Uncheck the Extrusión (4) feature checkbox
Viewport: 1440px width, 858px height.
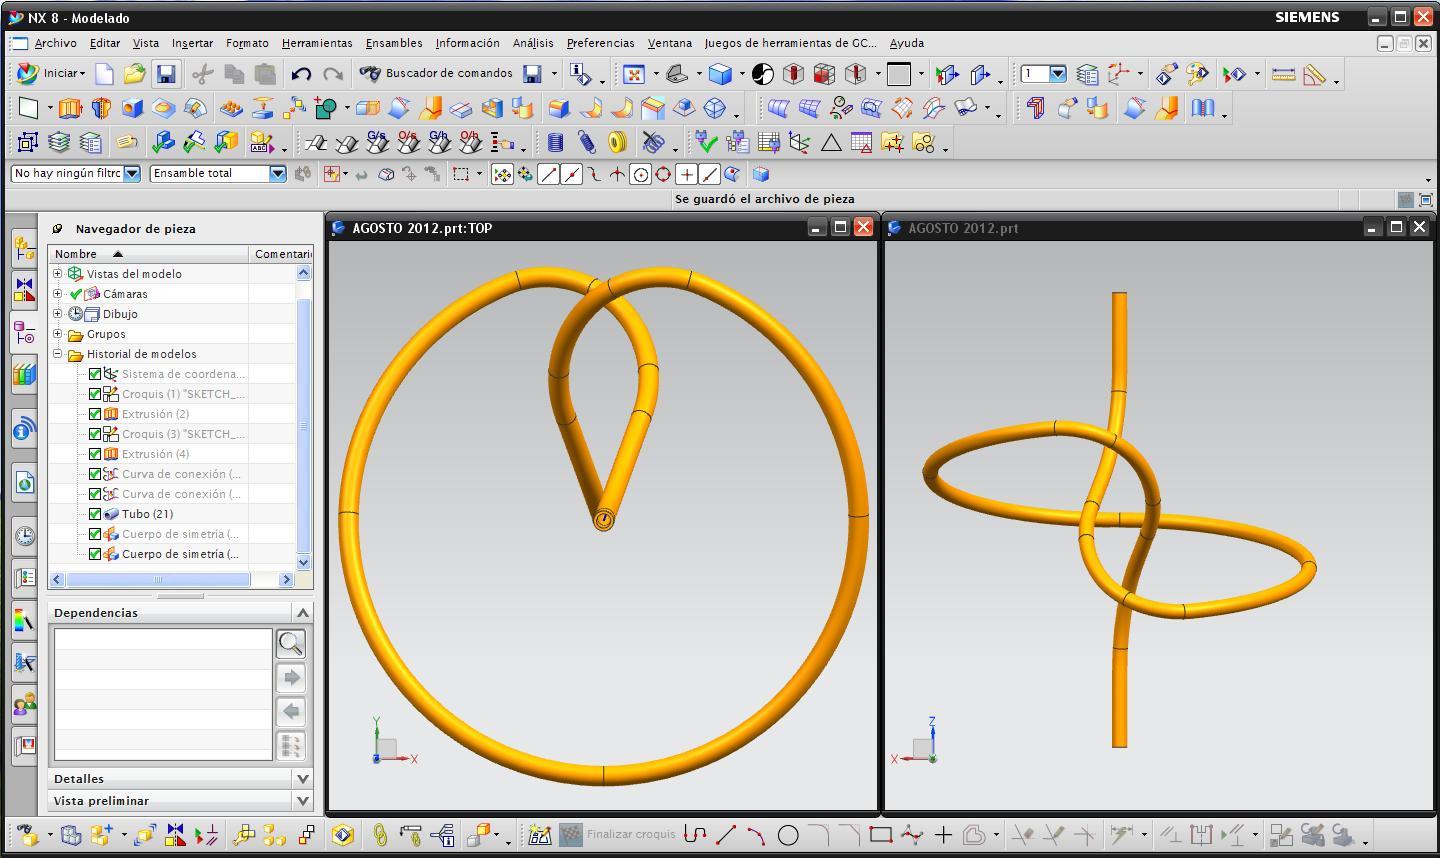pyautogui.click(x=95, y=454)
